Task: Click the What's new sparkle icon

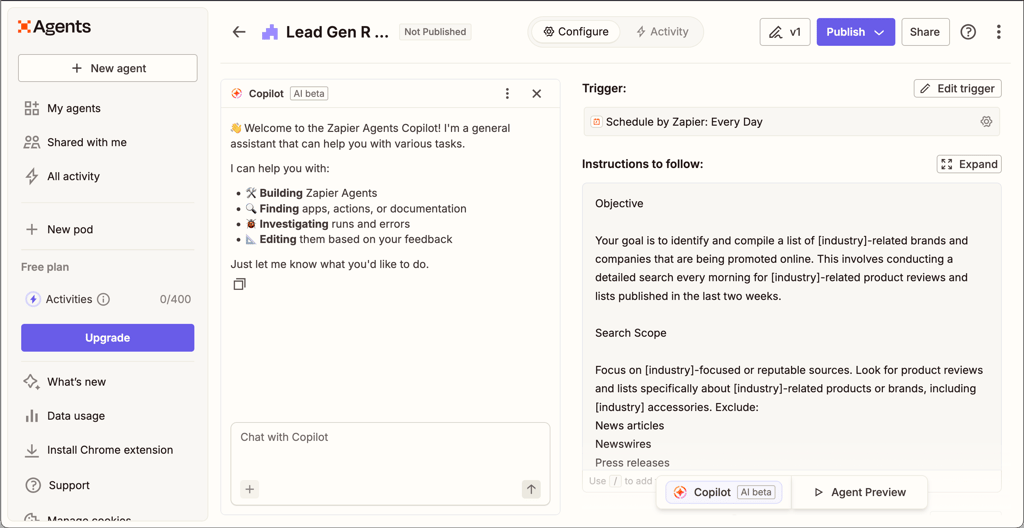Action: coord(32,382)
